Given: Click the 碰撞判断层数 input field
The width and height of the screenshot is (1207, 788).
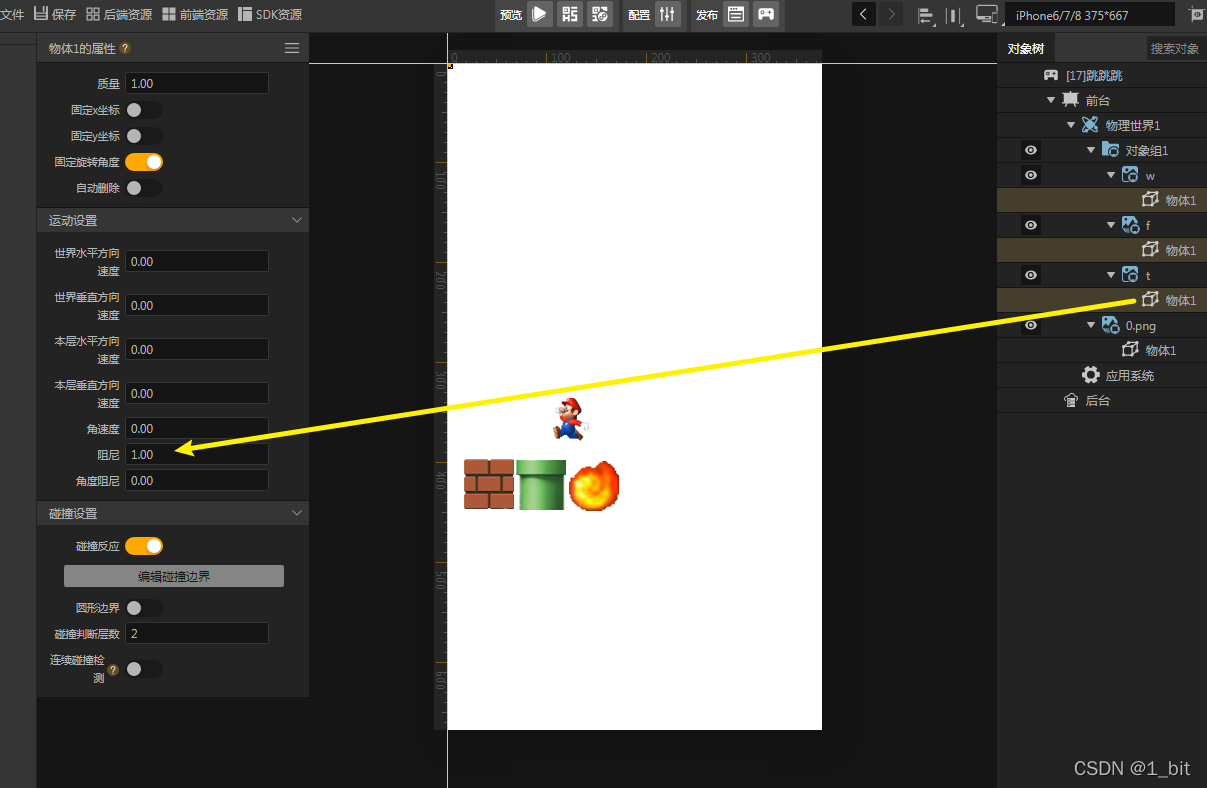Looking at the screenshot, I should coord(197,634).
